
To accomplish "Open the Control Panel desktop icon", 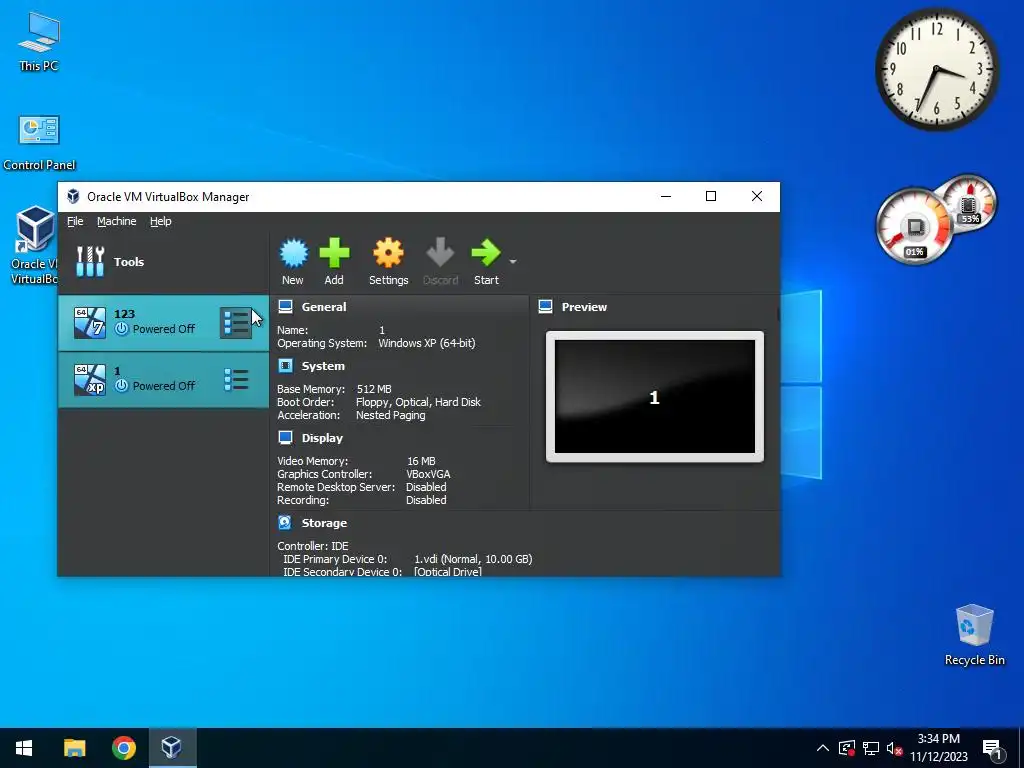I will [x=39, y=143].
